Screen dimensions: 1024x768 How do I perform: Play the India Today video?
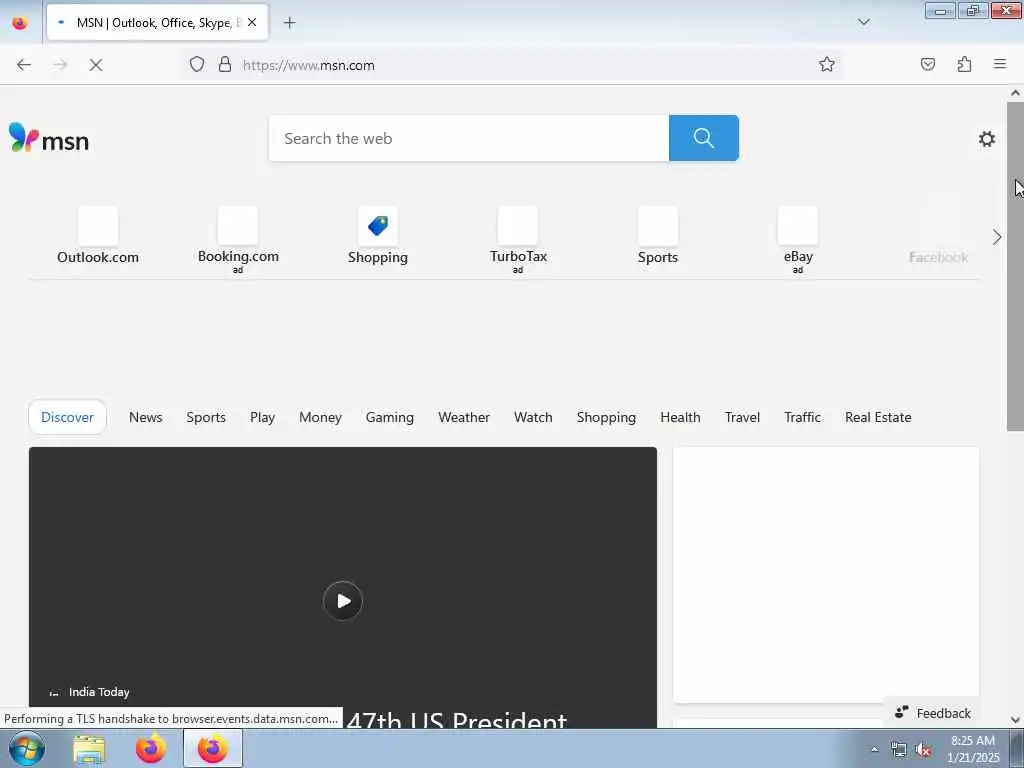pos(342,600)
